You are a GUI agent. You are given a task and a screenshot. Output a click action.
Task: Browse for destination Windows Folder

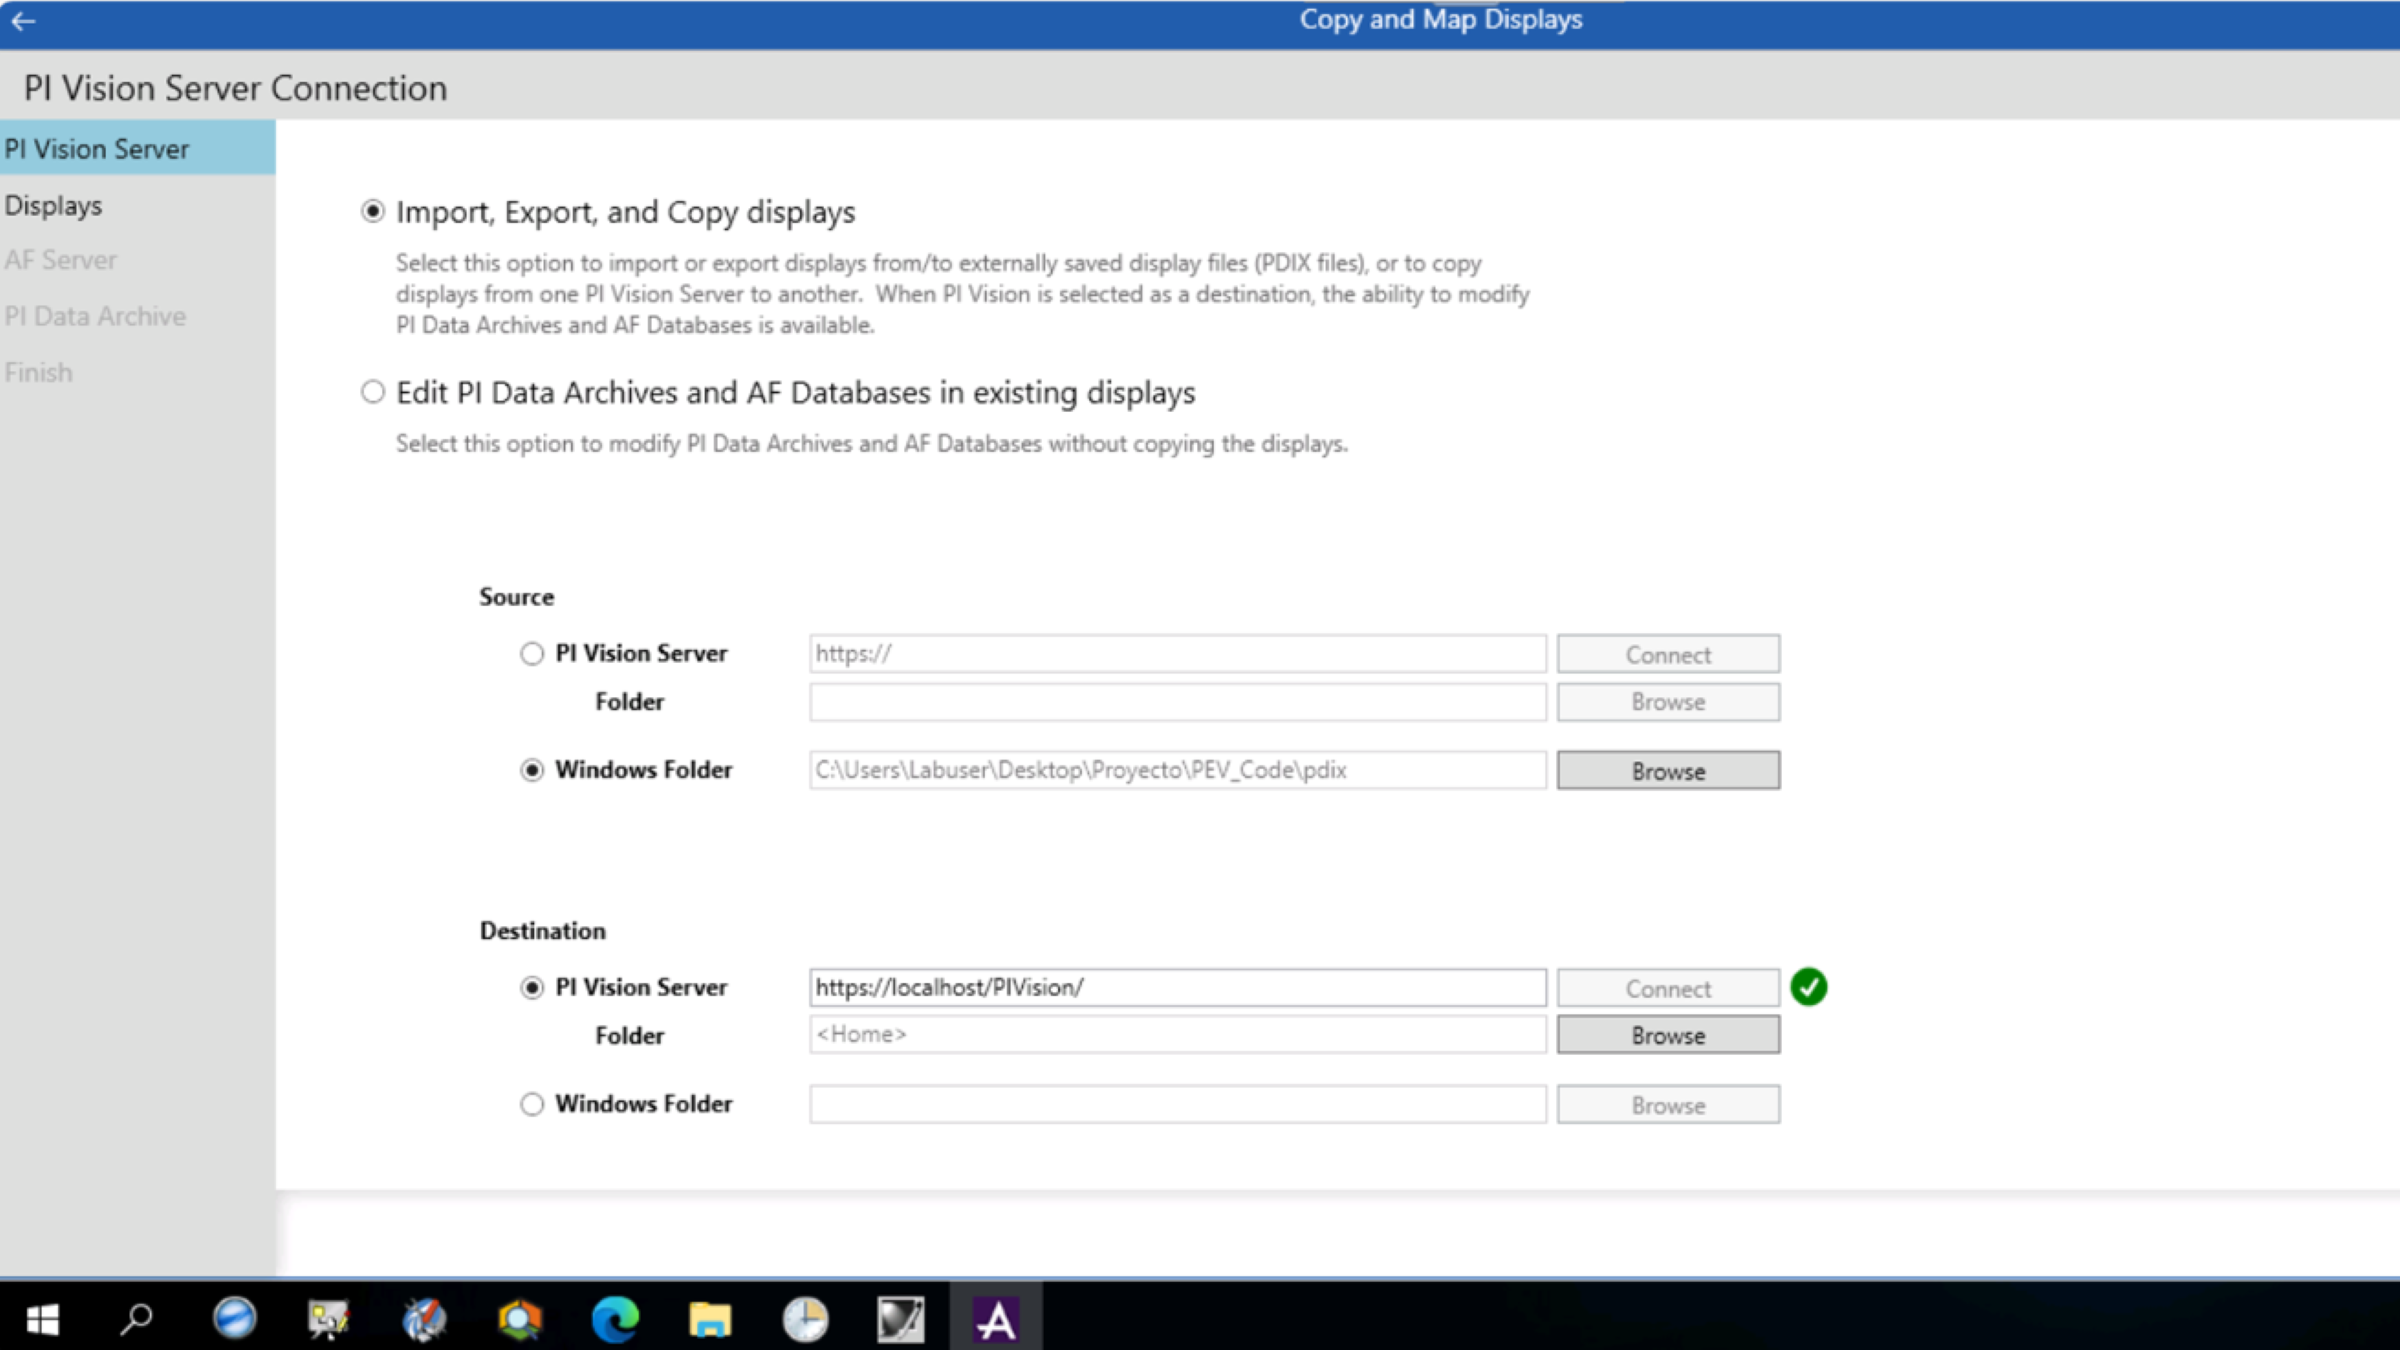coord(1668,1105)
